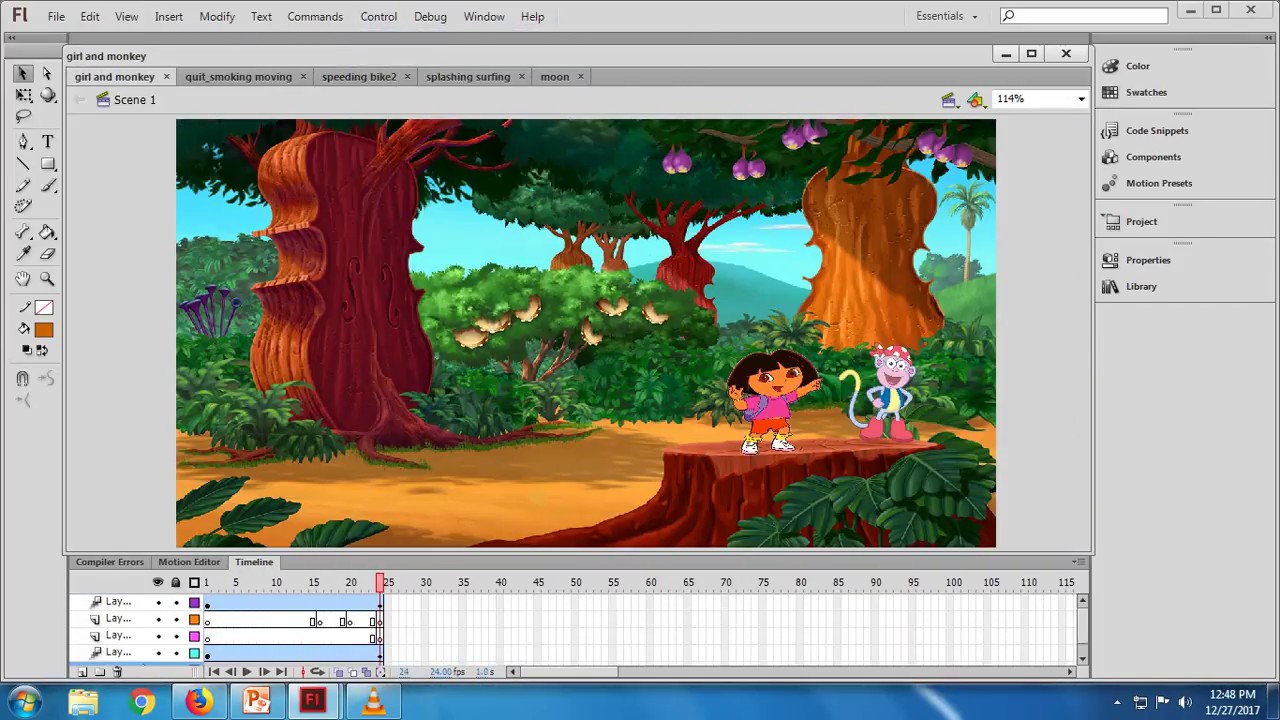Select the Deco tool

pos(22,207)
